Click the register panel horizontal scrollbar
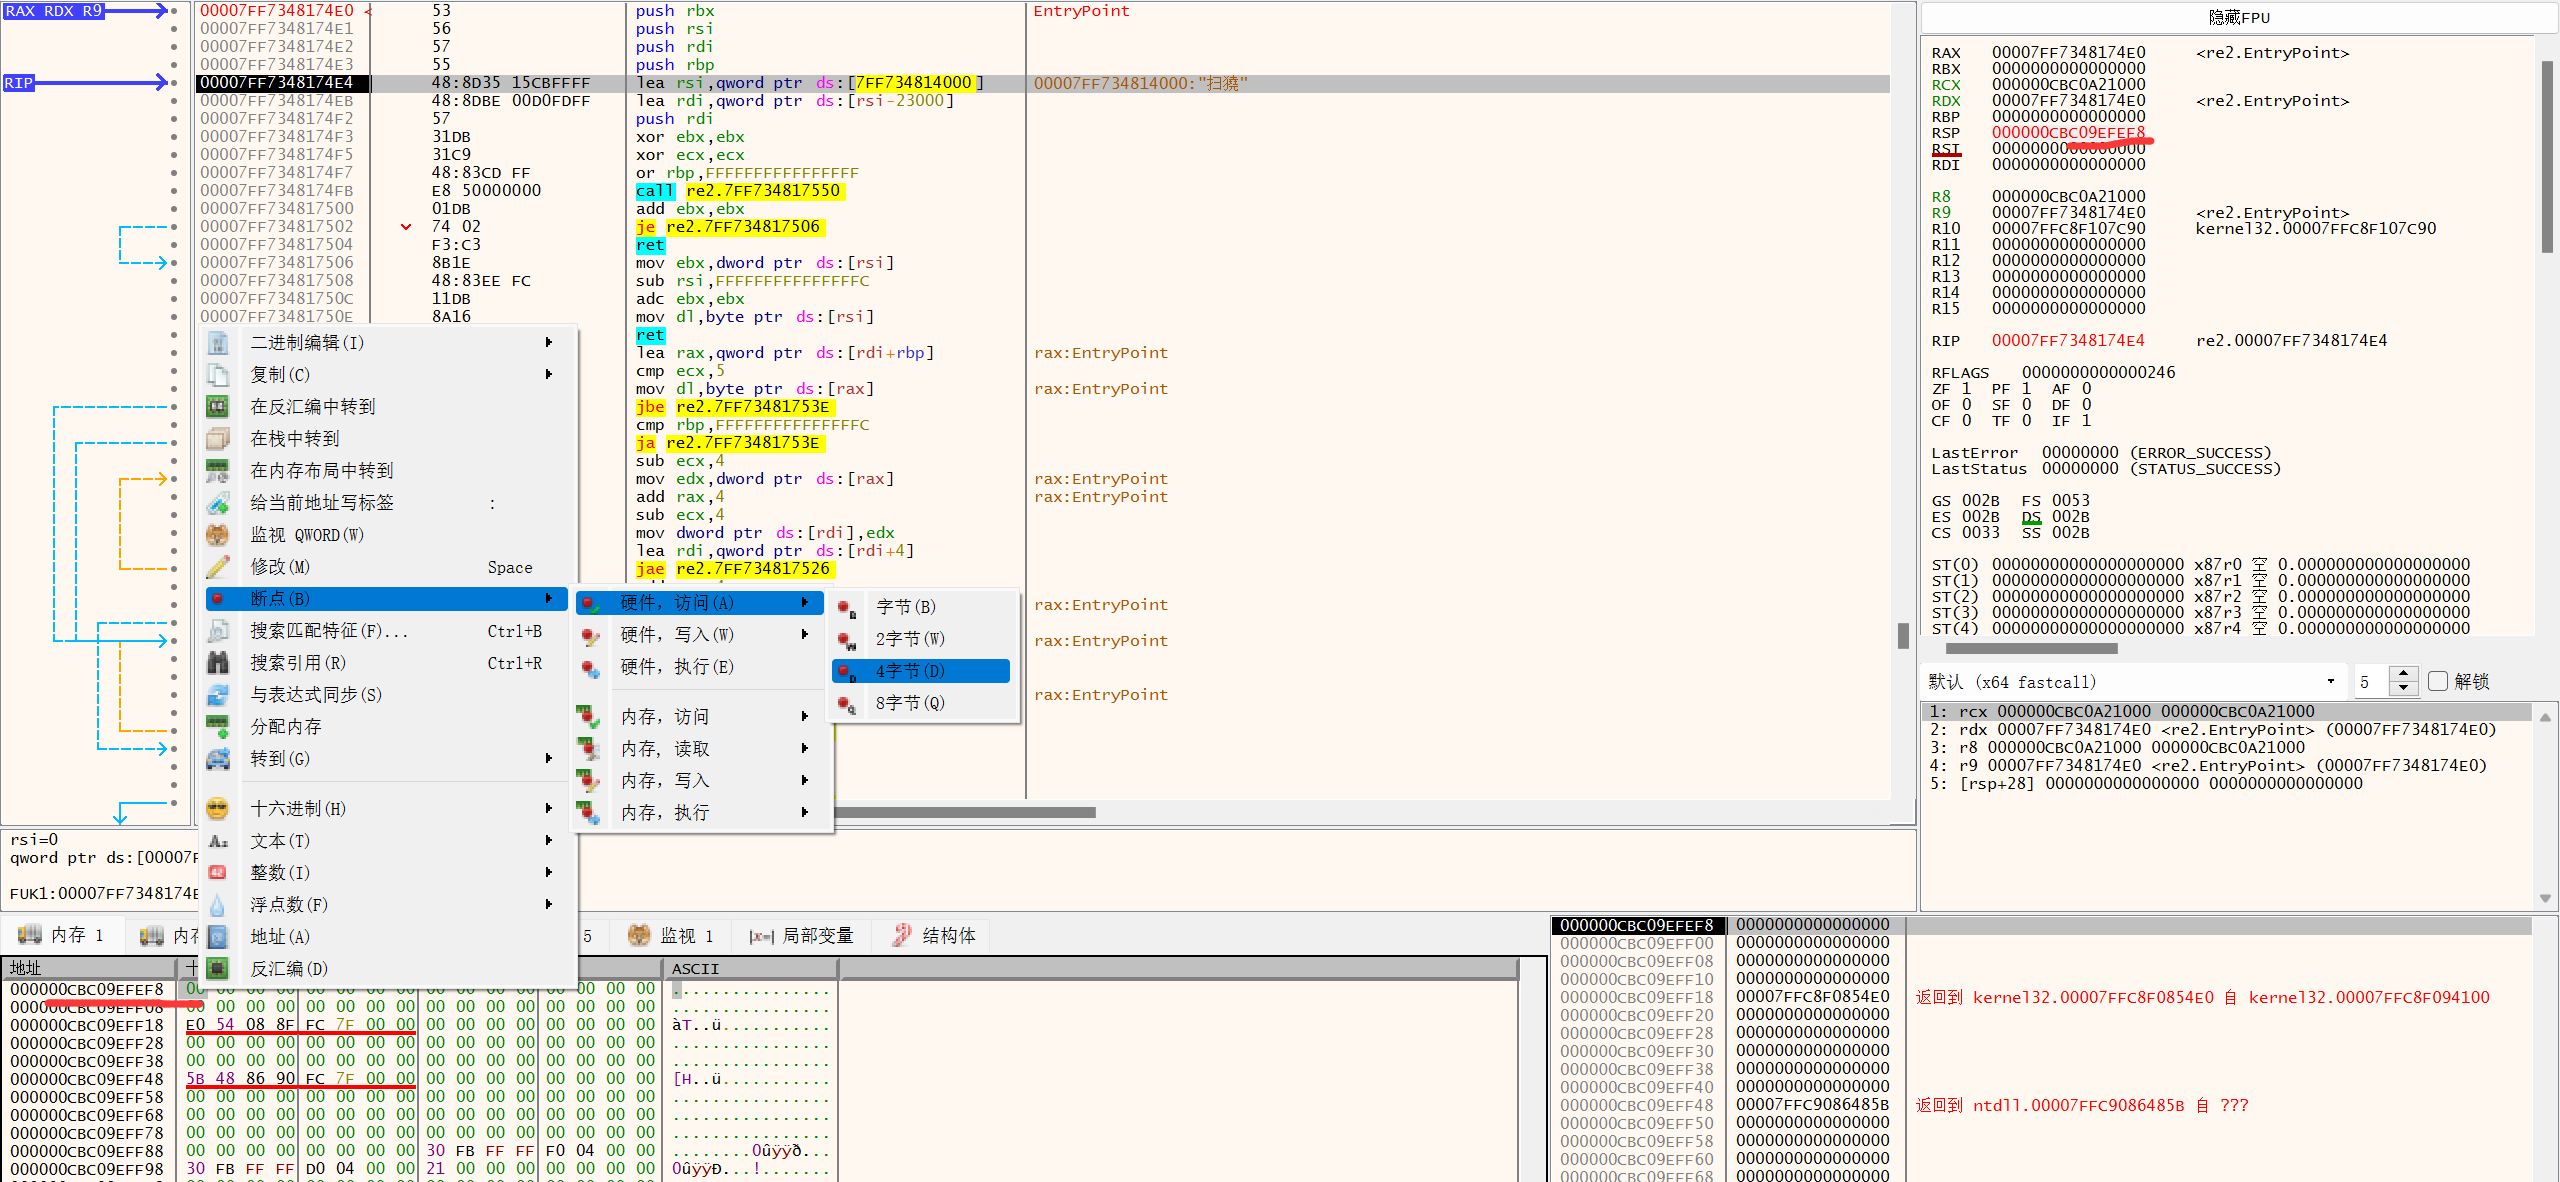2560x1182 pixels. pyautogui.click(x=2031, y=648)
